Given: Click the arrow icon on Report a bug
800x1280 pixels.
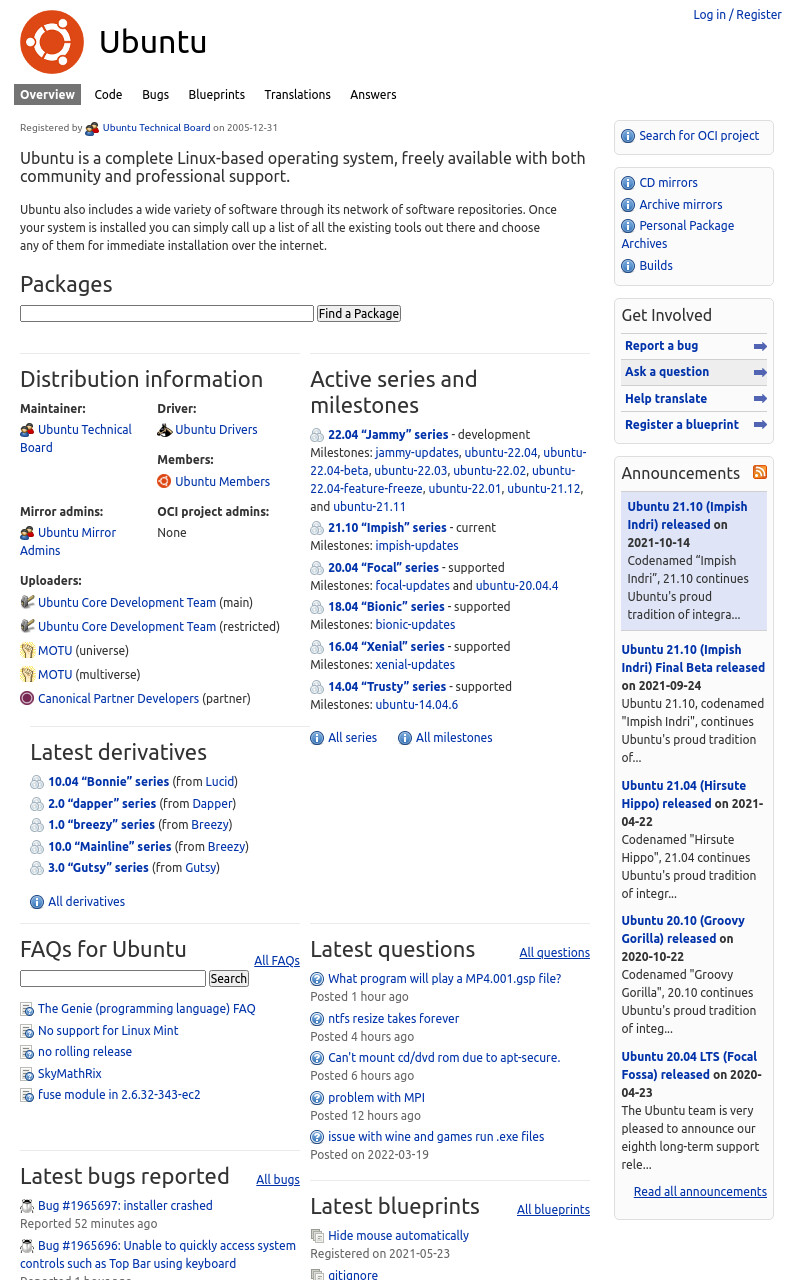Looking at the screenshot, I should click(x=760, y=346).
